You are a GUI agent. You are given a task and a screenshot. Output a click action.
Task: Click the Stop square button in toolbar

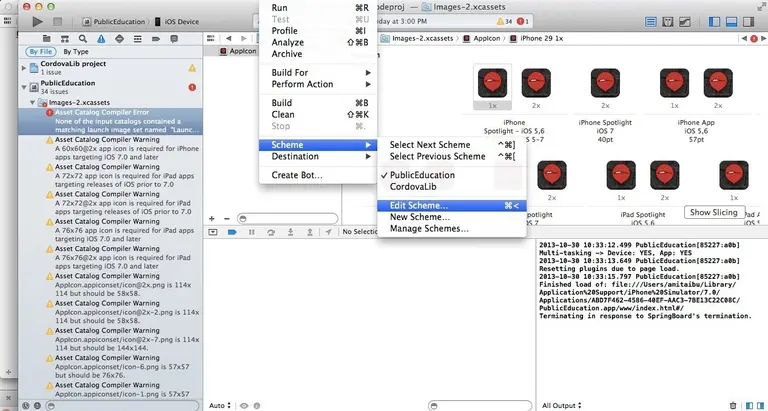tap(57, 22)
